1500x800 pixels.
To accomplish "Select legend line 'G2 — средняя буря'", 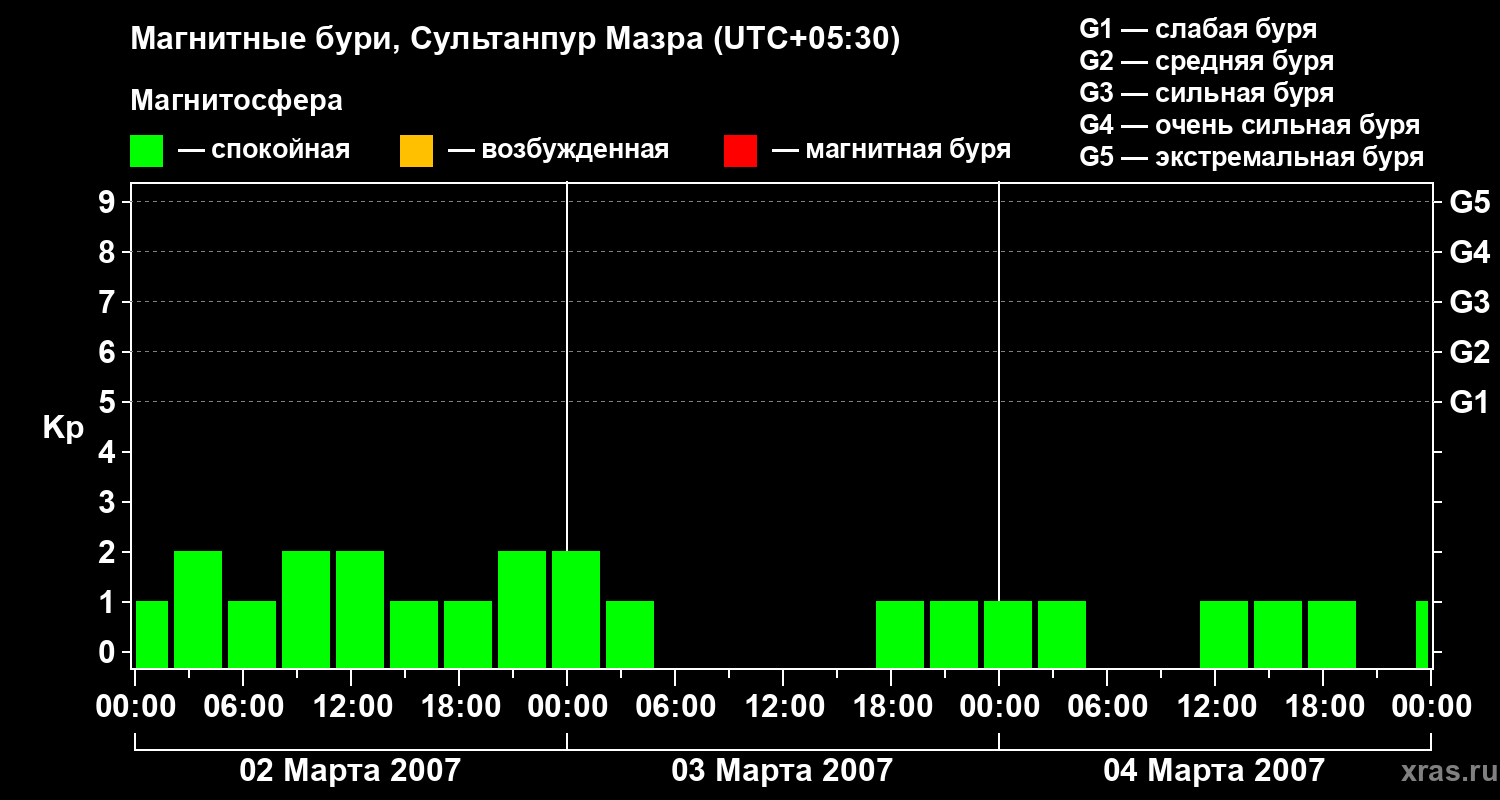I will [x=1207, y=61].
